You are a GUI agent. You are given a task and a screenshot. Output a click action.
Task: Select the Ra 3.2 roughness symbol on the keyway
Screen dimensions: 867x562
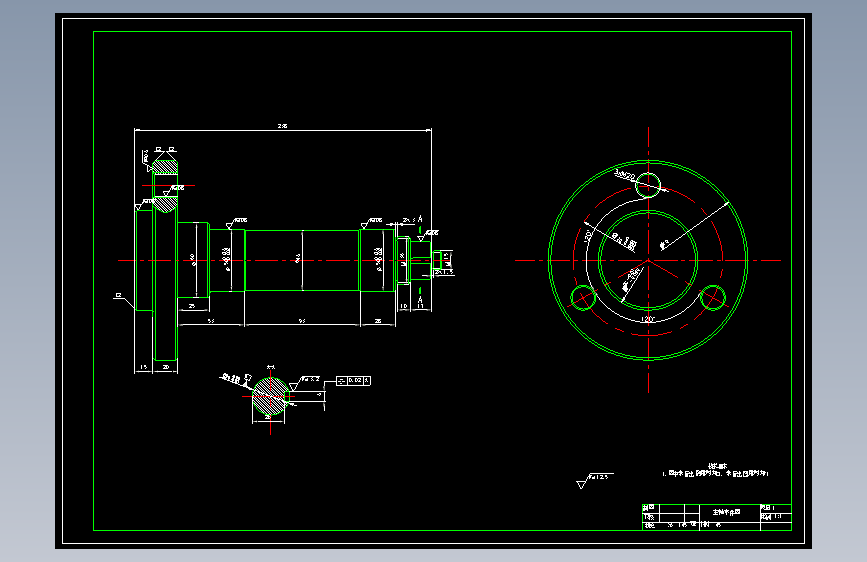pyautogui.click(x=305, y=383)
